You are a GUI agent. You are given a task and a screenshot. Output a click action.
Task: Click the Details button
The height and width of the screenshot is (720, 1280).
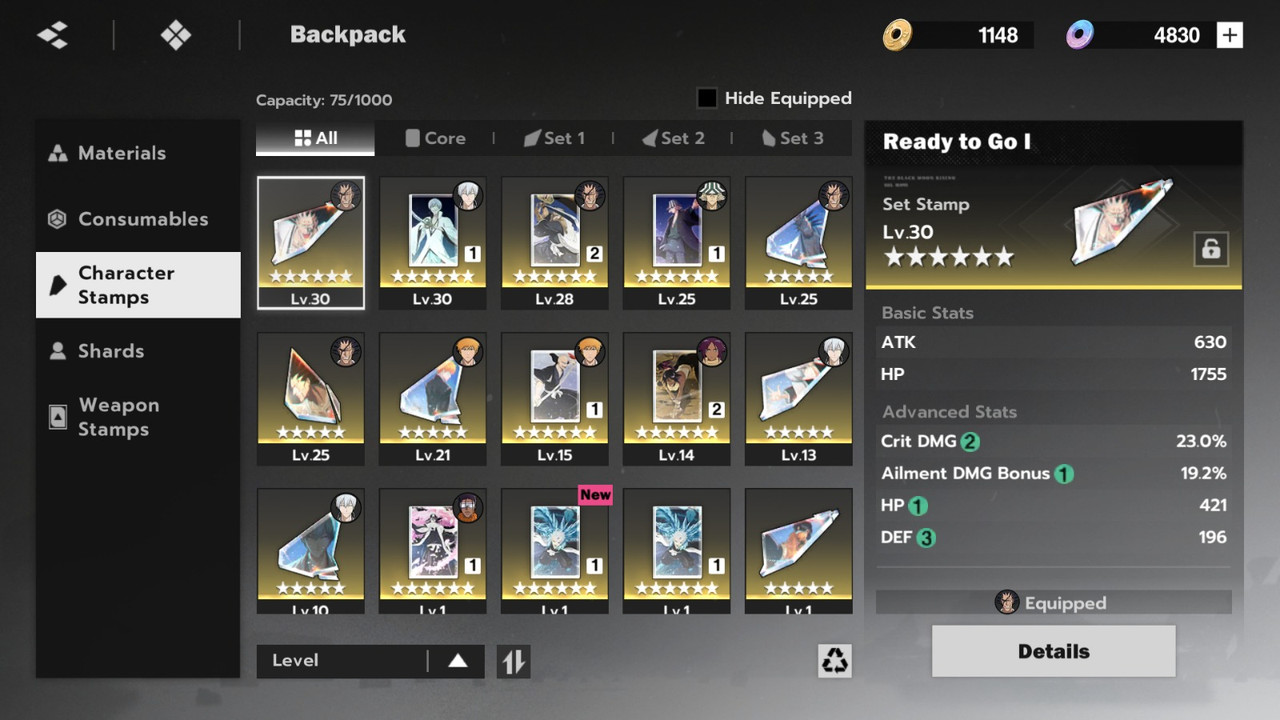point(1054,651)
